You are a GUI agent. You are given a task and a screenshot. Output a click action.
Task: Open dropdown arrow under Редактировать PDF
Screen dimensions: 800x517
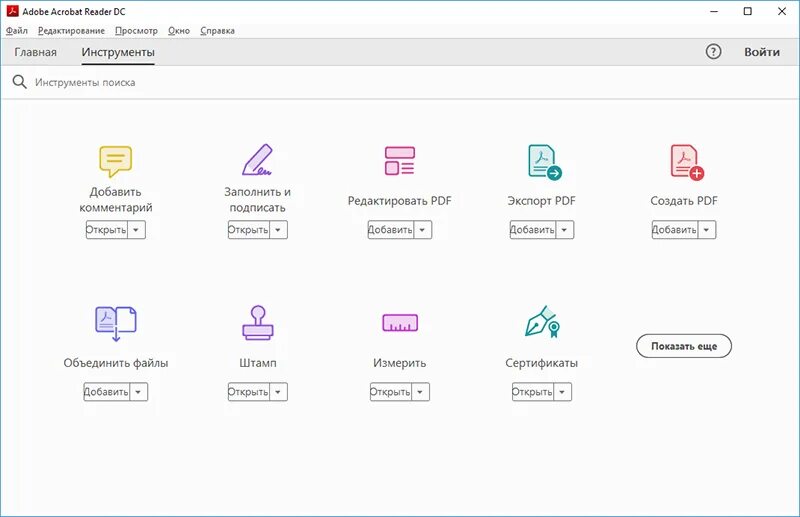coord(422,230)
